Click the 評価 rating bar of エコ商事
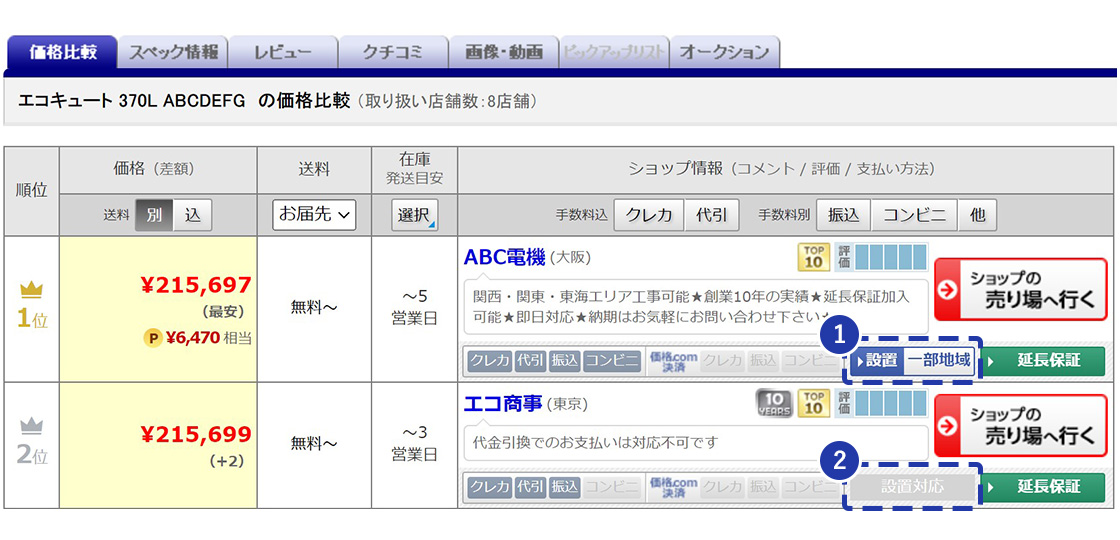The height and width of the screenshot is (540, 1120). pyautogui.click(x=880, y=404)
